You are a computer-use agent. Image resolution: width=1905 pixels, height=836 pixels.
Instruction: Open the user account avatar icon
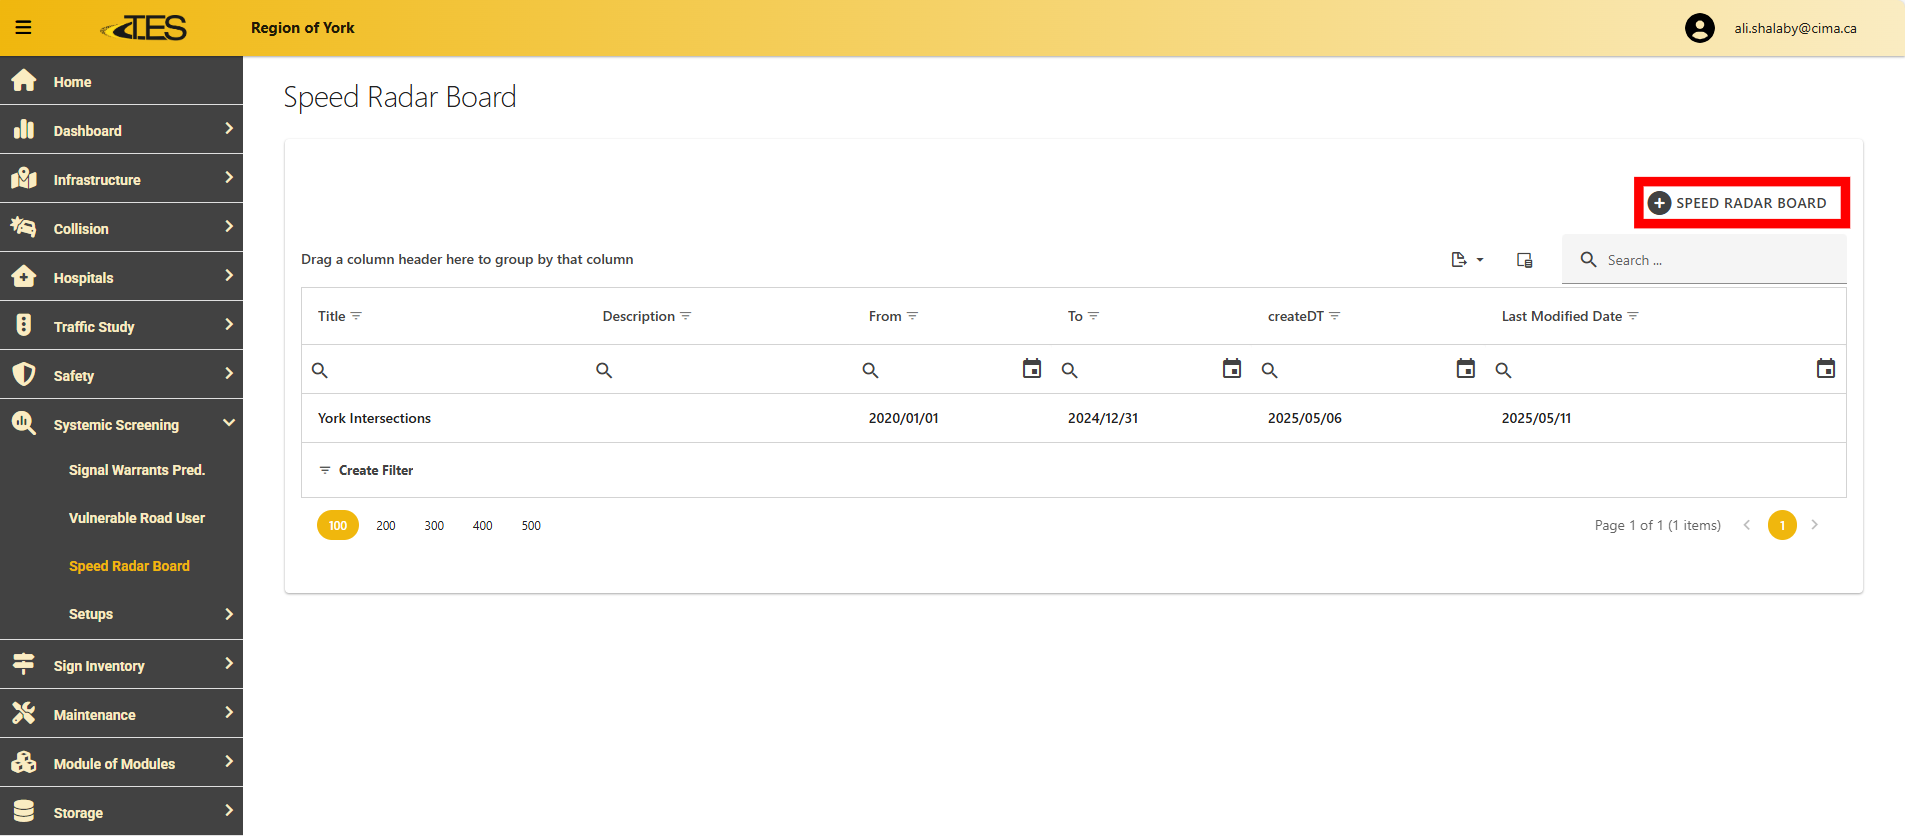[1699, 28]
